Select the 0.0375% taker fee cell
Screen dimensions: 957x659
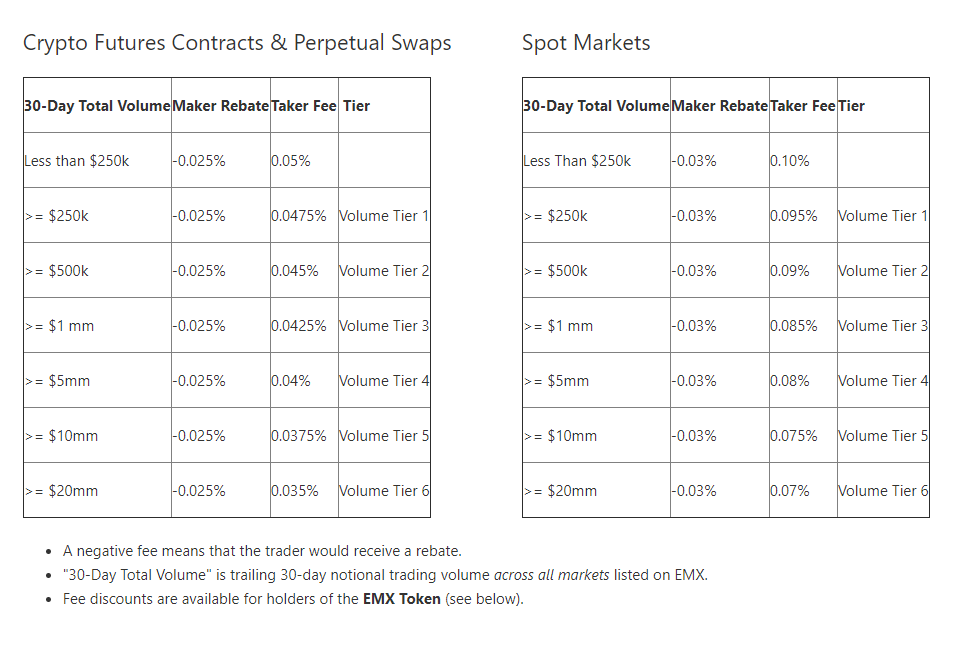298,436
